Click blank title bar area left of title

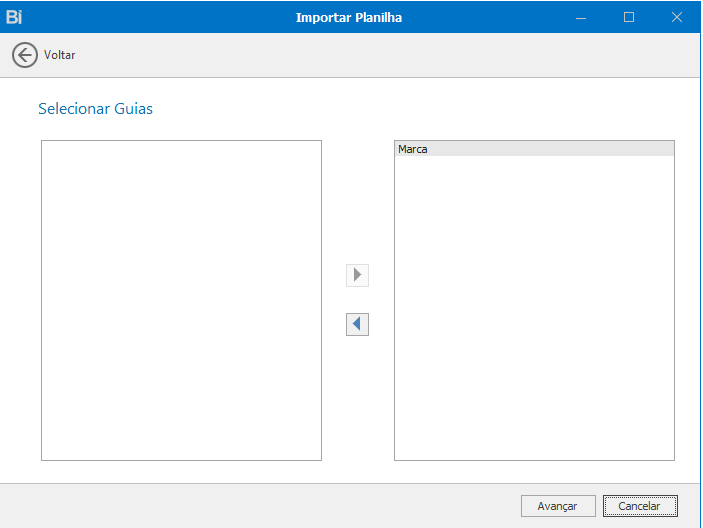tap(150, 17)
